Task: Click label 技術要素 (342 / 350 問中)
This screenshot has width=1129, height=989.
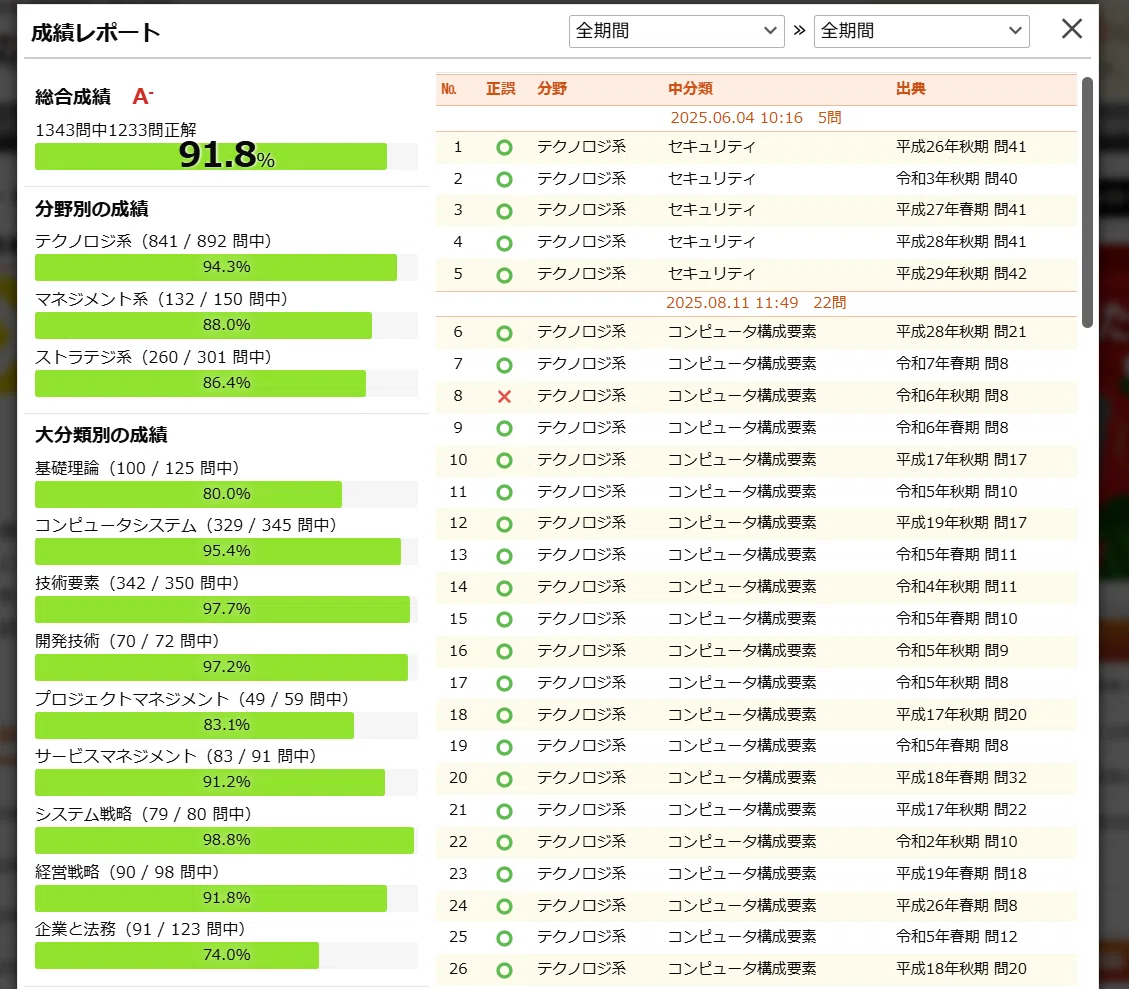Action: click(x=137, y=583)
